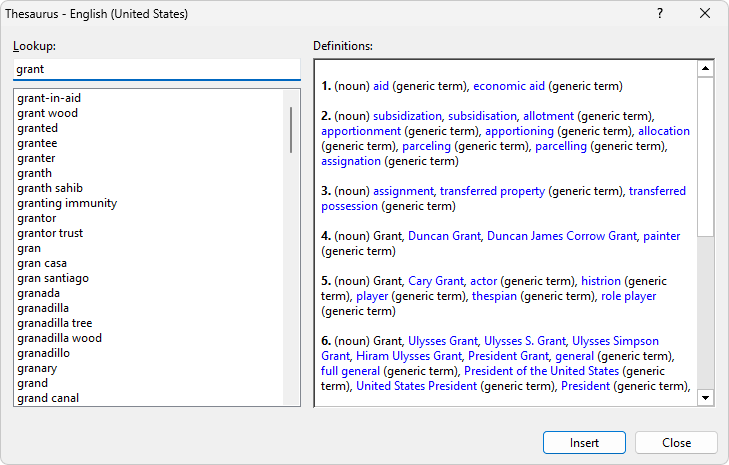Click the 'painter' link
729x465 pixels.
(x=662, y=236)
